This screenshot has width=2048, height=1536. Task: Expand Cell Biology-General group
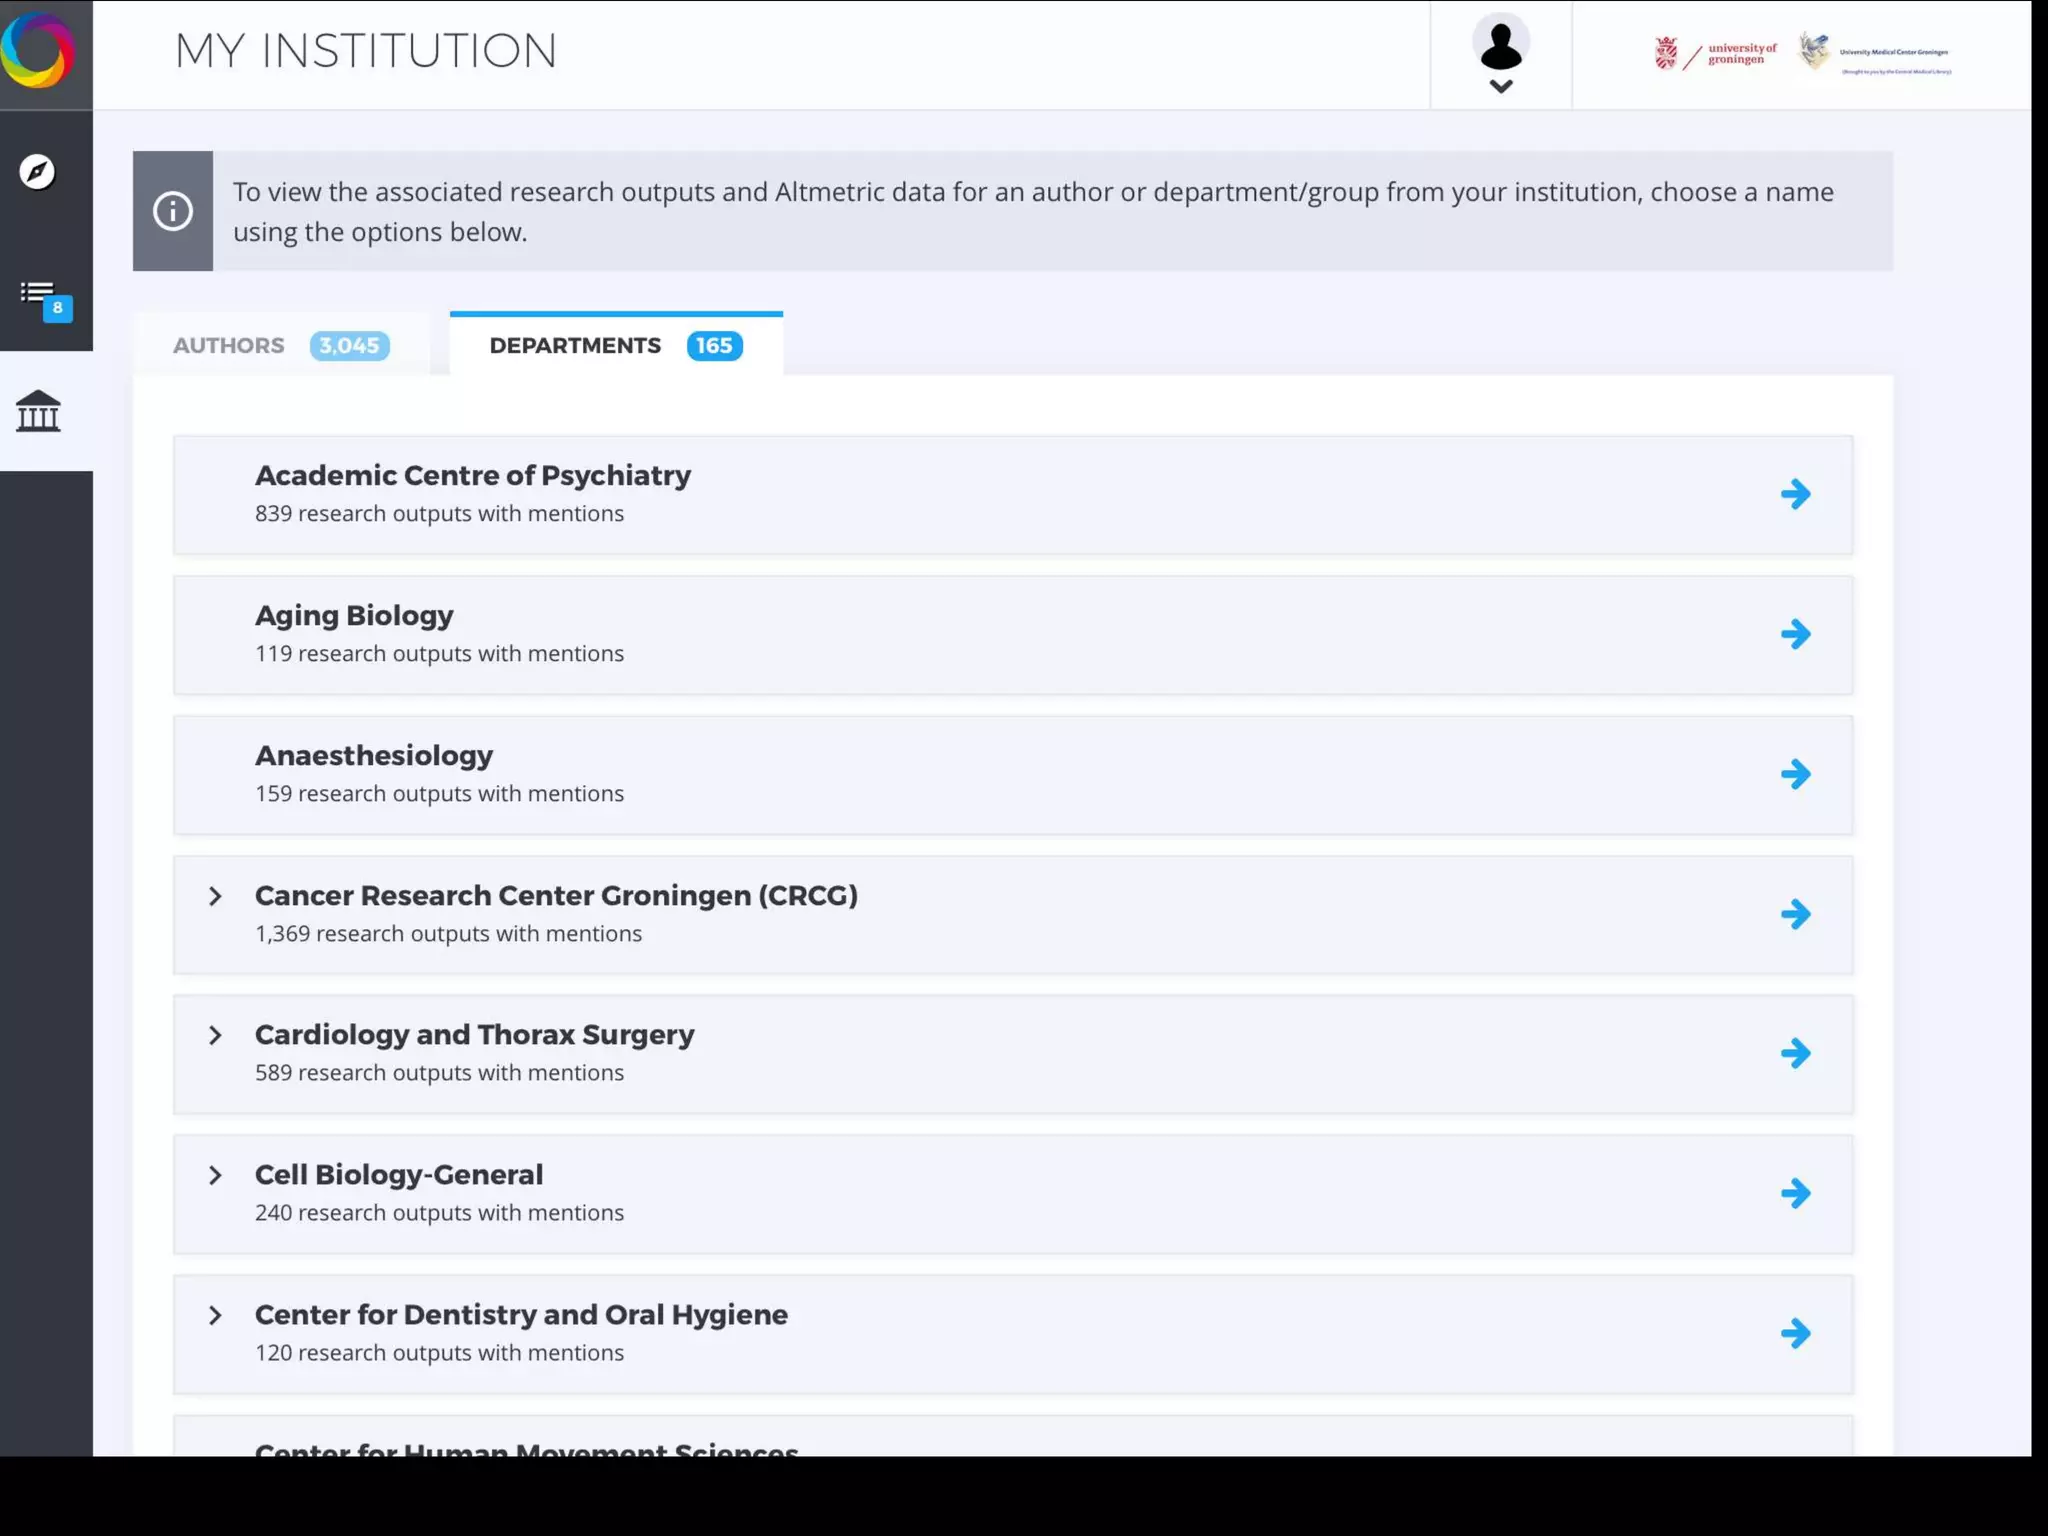tap(215, 1175)
